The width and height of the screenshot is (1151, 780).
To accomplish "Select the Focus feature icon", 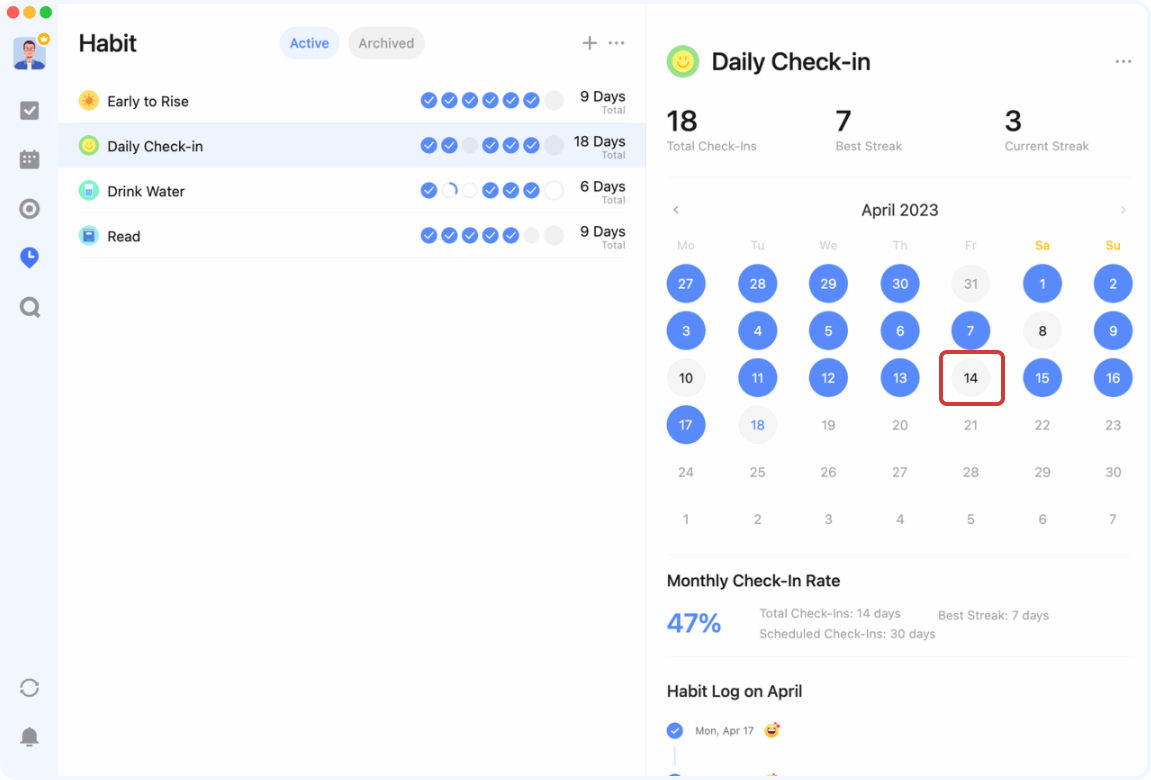I will [29, 208].
